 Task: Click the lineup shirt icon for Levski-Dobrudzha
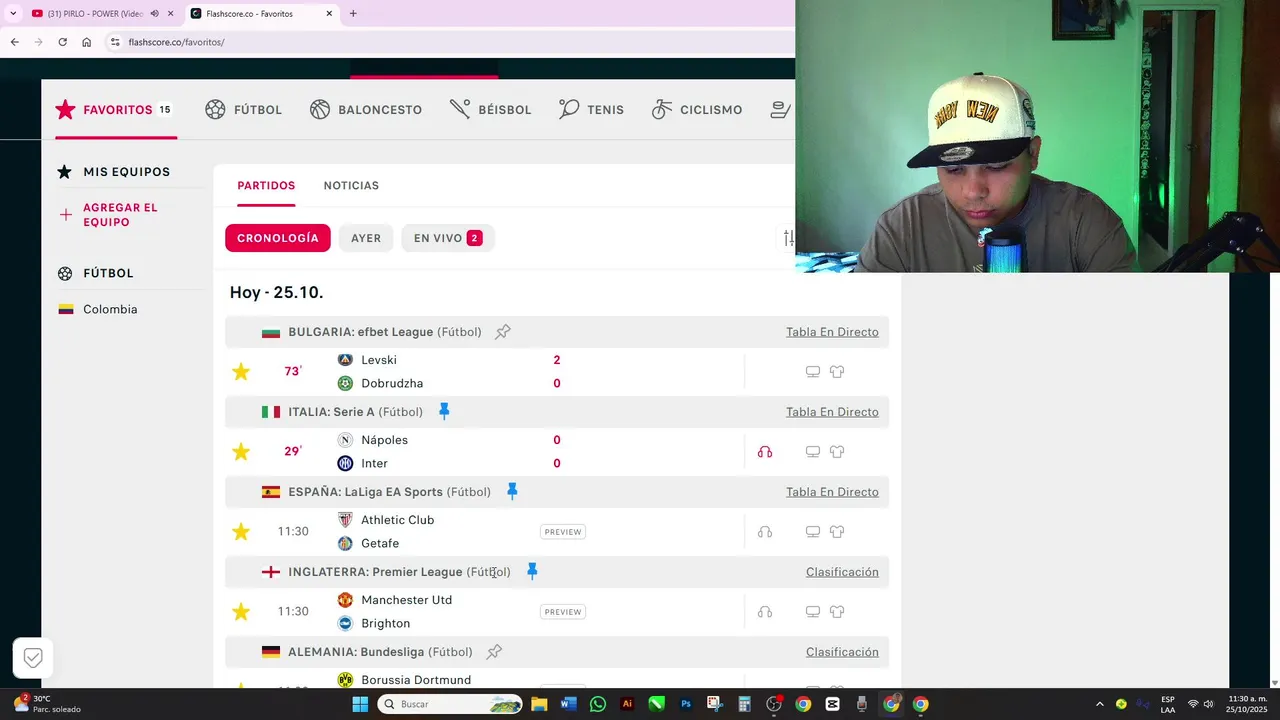click(x=837, y=372)
